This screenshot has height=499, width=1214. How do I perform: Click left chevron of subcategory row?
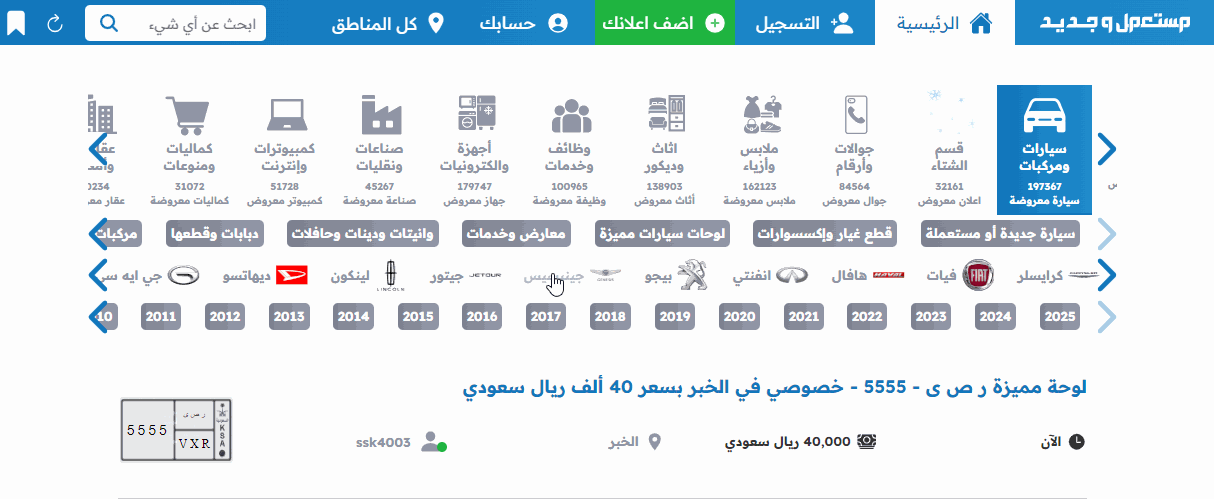(x=98, y=235)
